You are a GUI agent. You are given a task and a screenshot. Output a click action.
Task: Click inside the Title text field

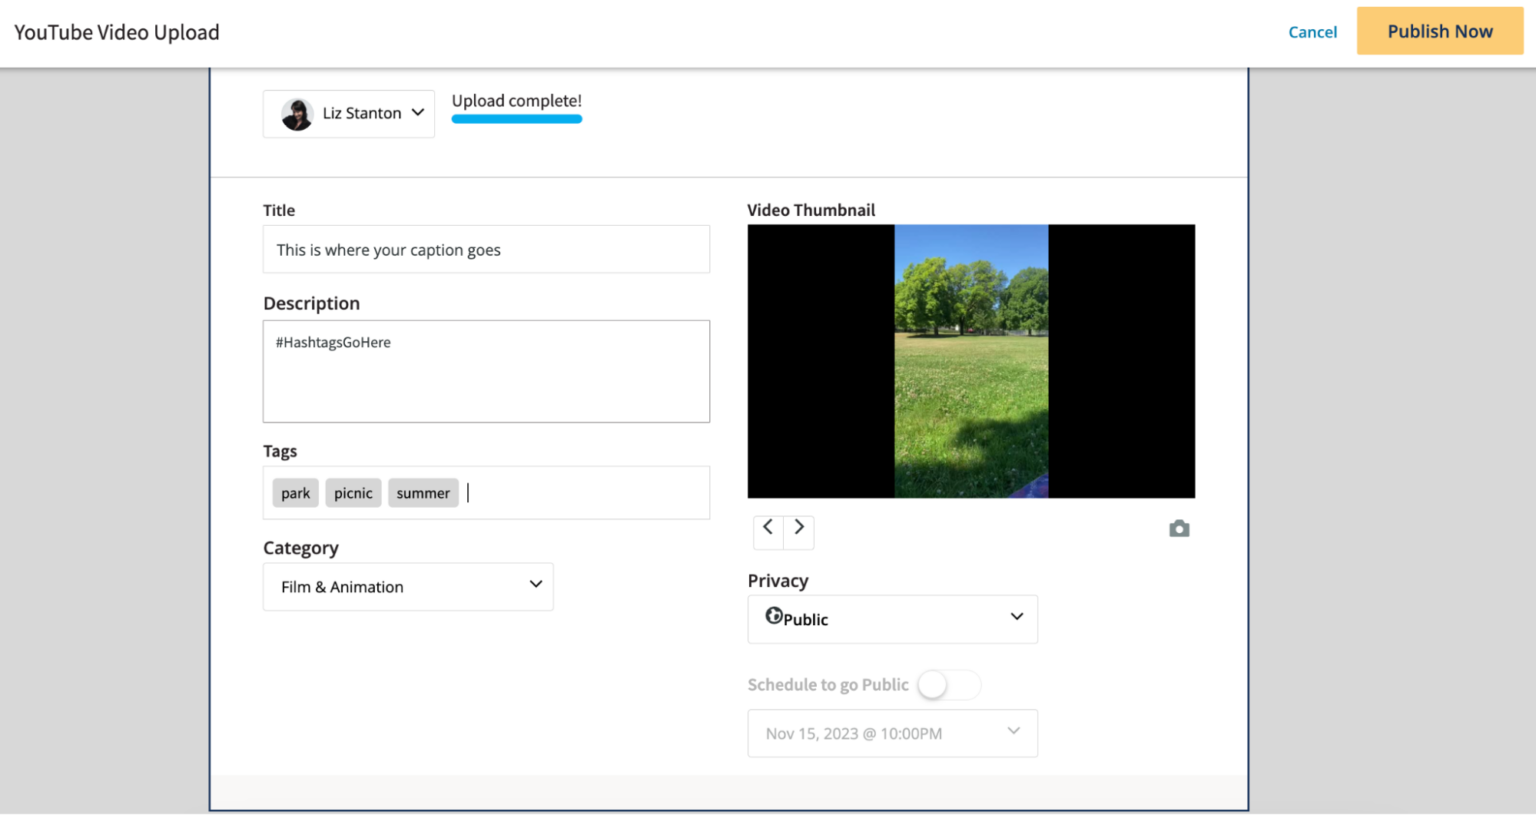click(x=486, y=249)
